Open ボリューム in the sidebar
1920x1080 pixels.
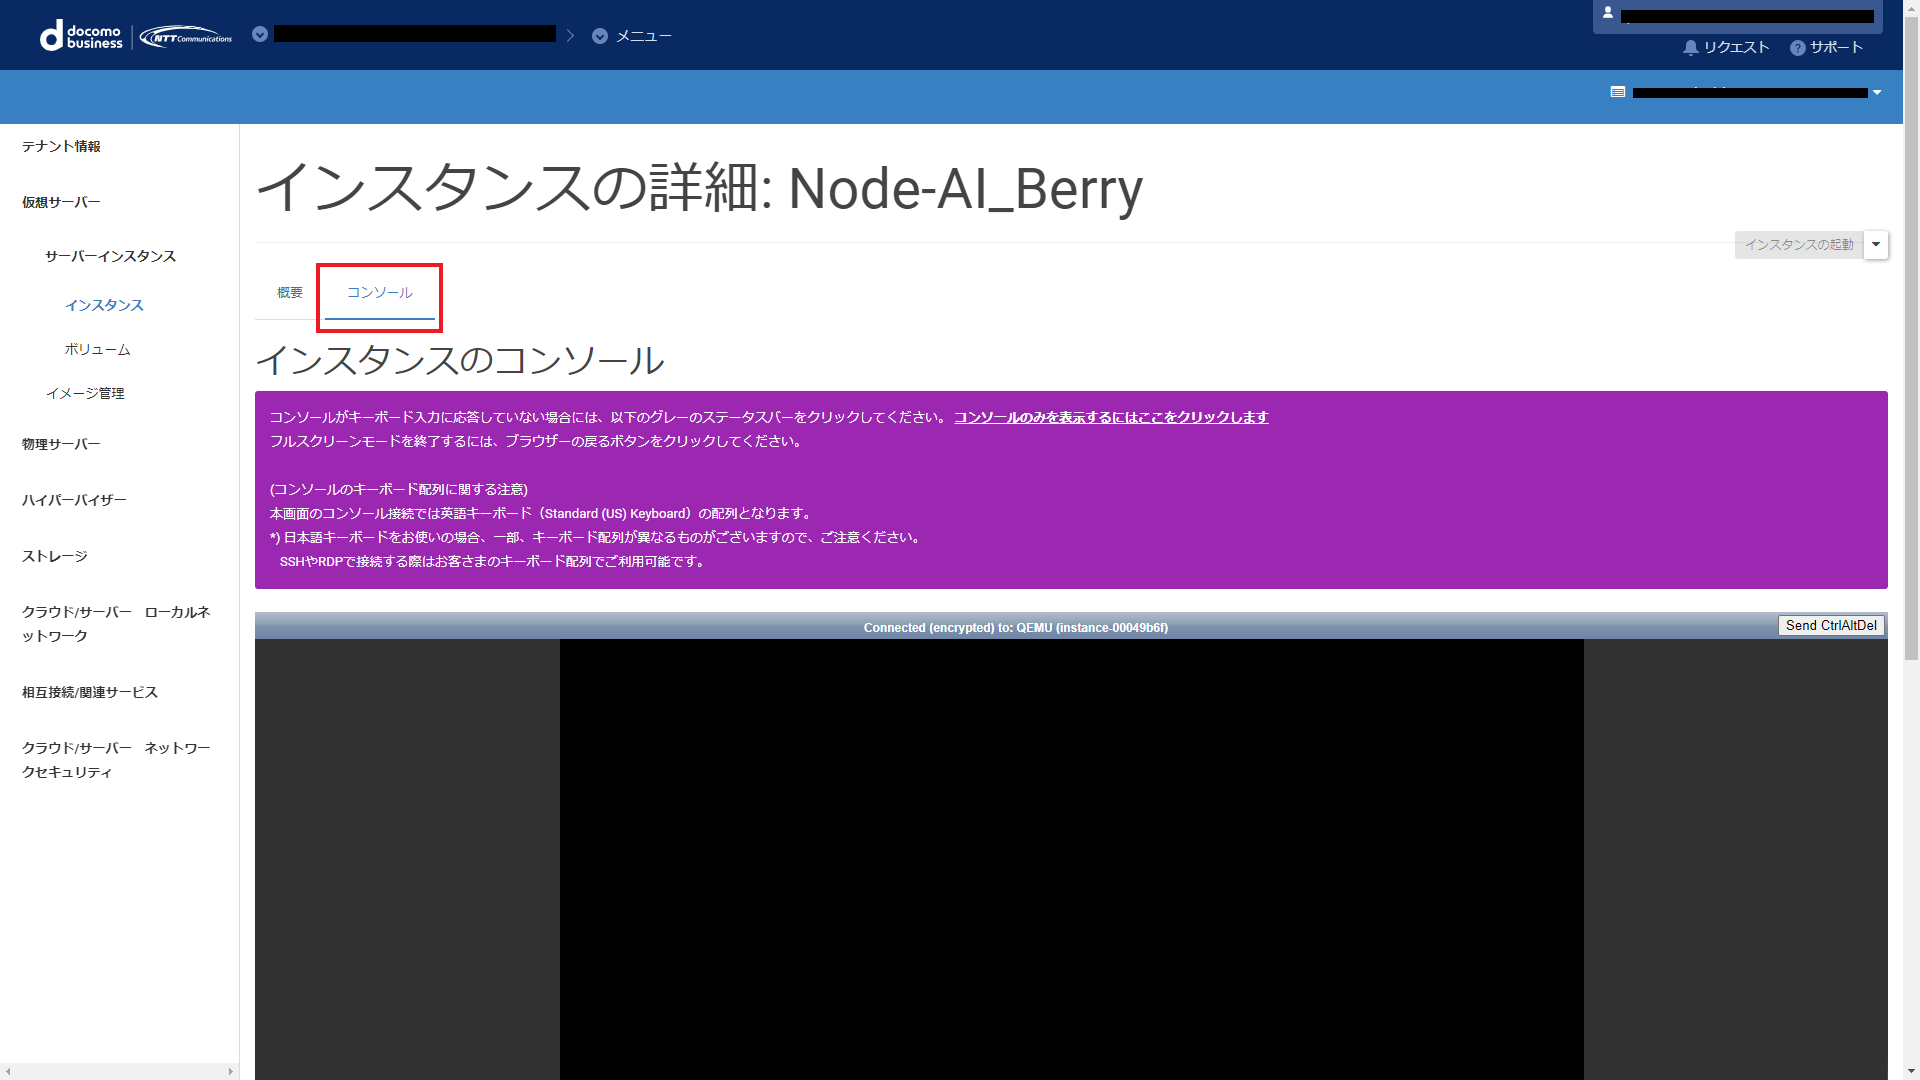pyautogui.click(x=97, y=350)
